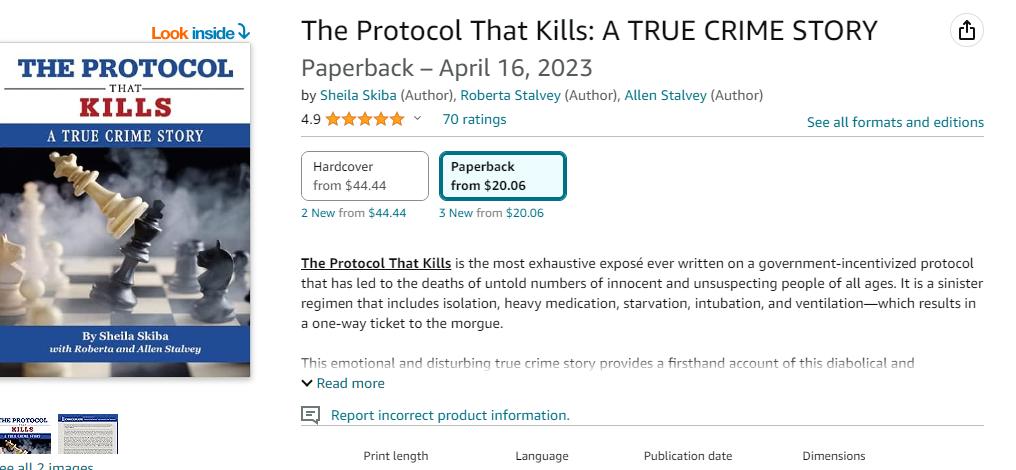Click the orange star rating icons
The image size is (1016, 470).
(364, 120)
